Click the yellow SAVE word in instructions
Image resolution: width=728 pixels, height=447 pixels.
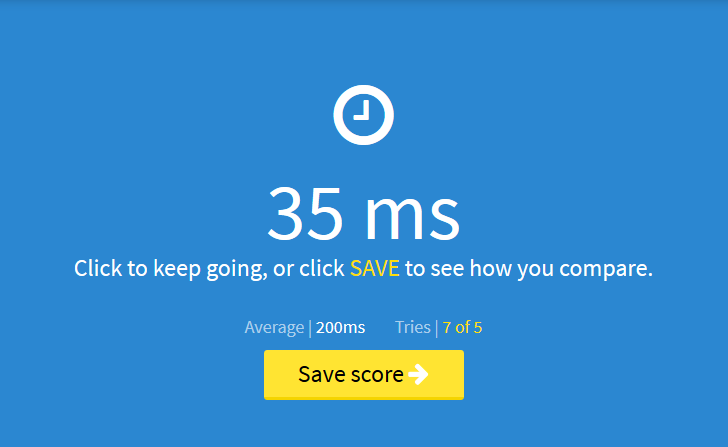pos(375,268)
